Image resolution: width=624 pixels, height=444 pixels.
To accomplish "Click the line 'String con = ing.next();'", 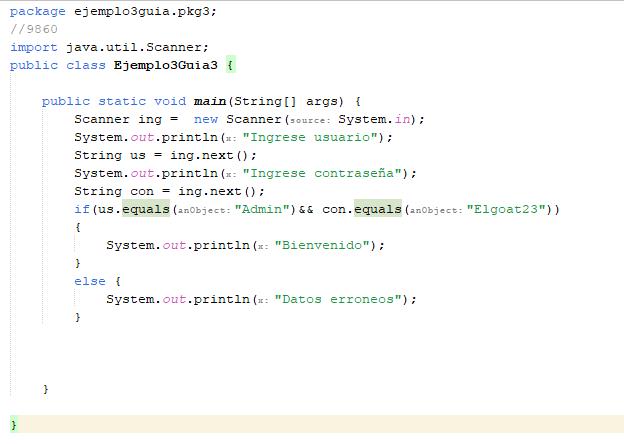I will [x=169, y=191].
